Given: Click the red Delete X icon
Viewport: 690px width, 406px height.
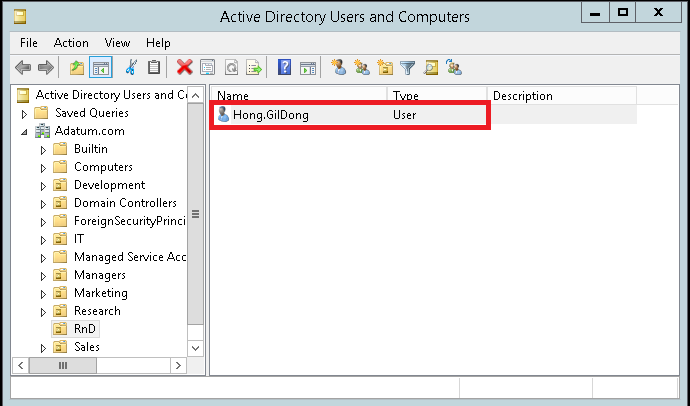Looking at the screenshot, I should [x=184, y=67].
